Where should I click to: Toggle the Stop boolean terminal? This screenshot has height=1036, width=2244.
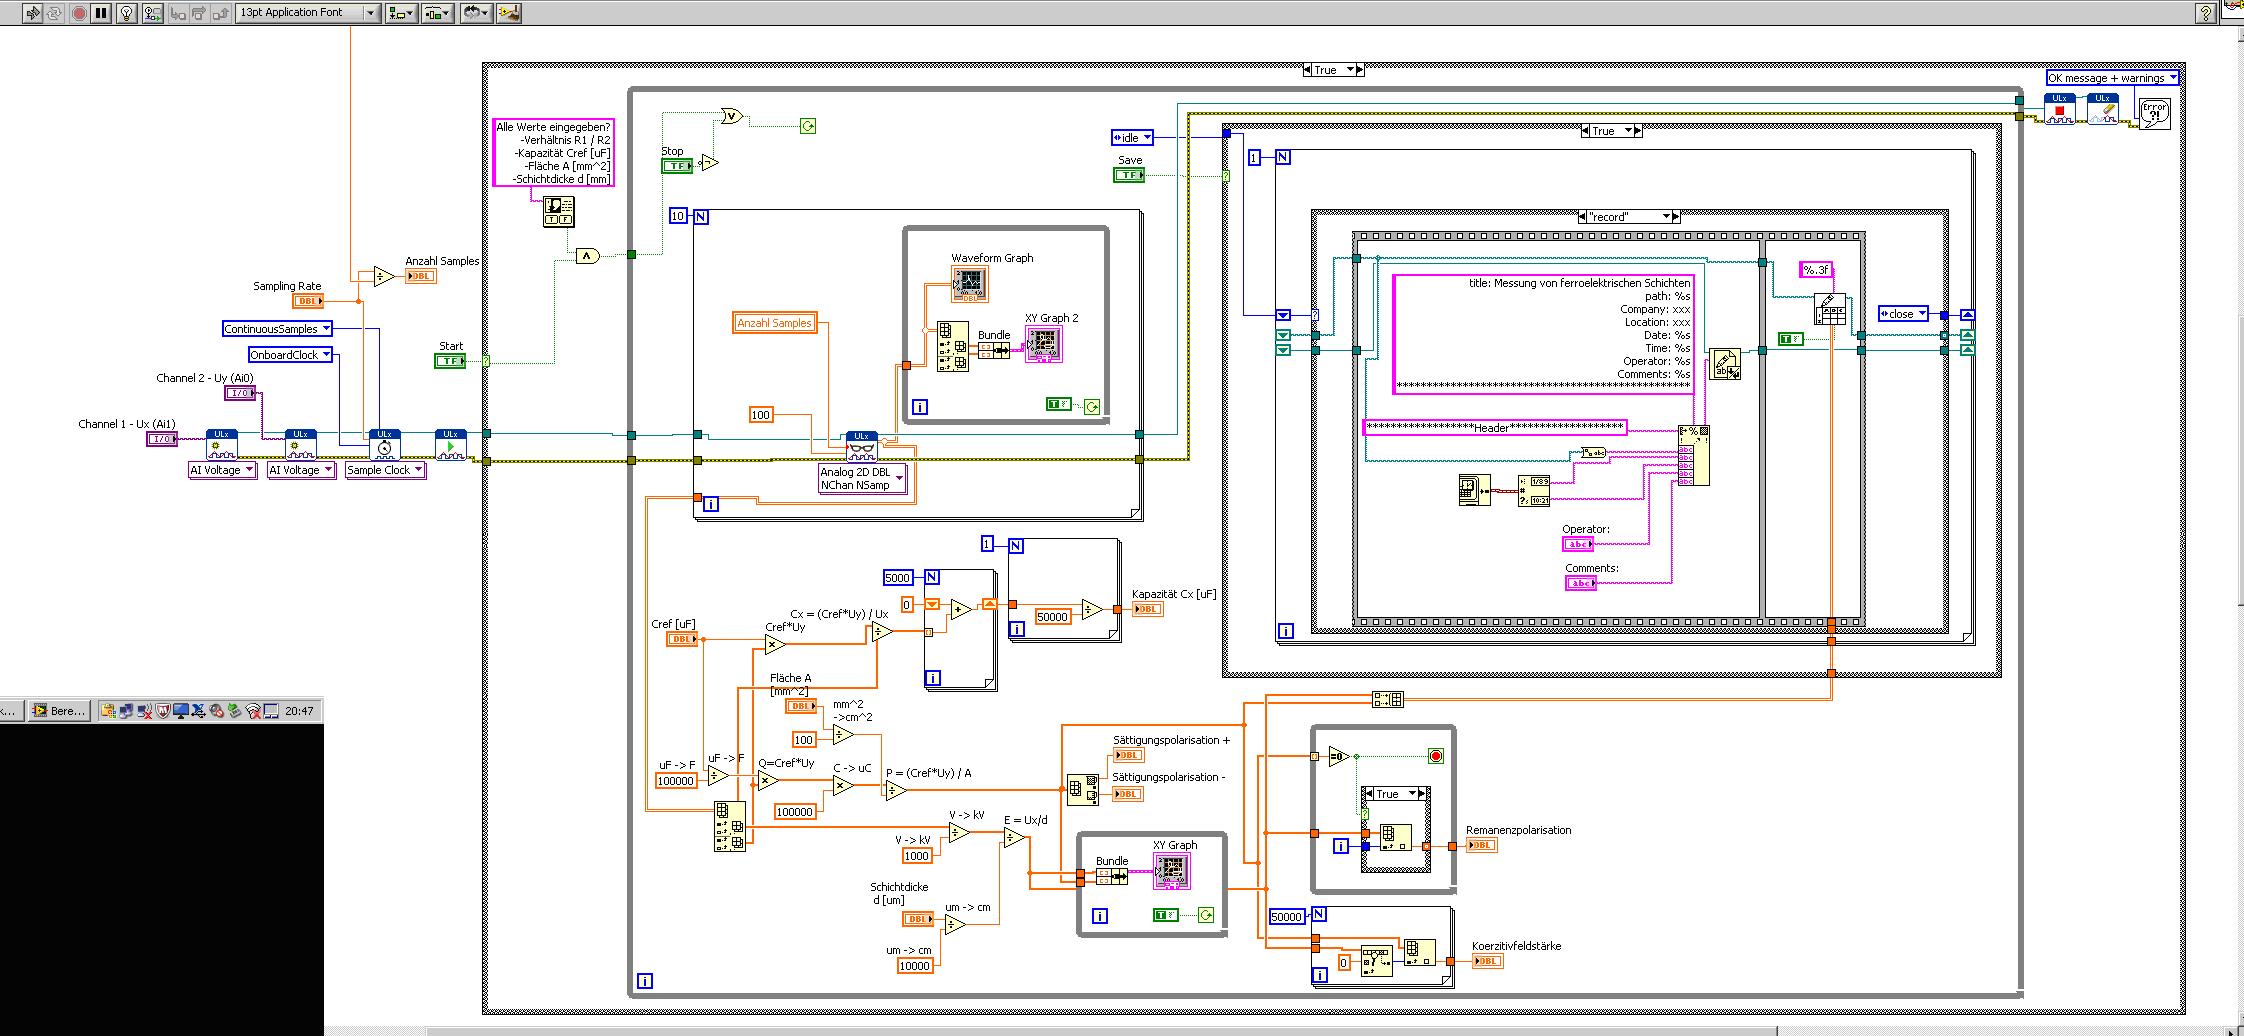point(677,166)
